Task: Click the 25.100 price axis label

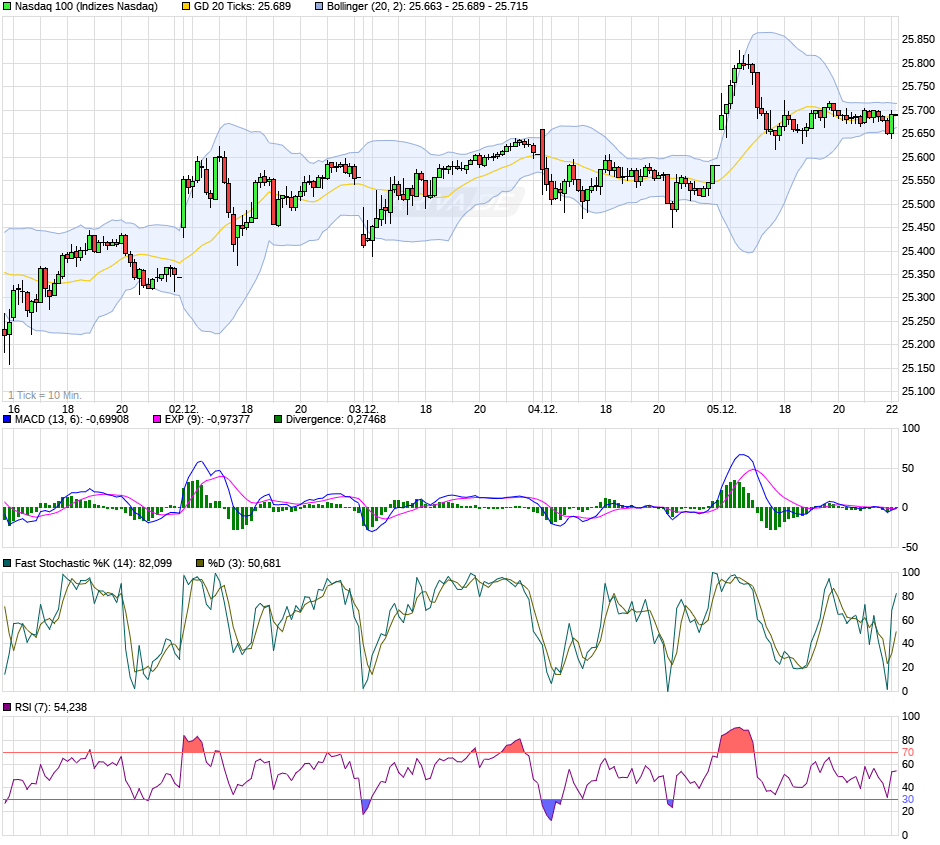Action: 918,391
